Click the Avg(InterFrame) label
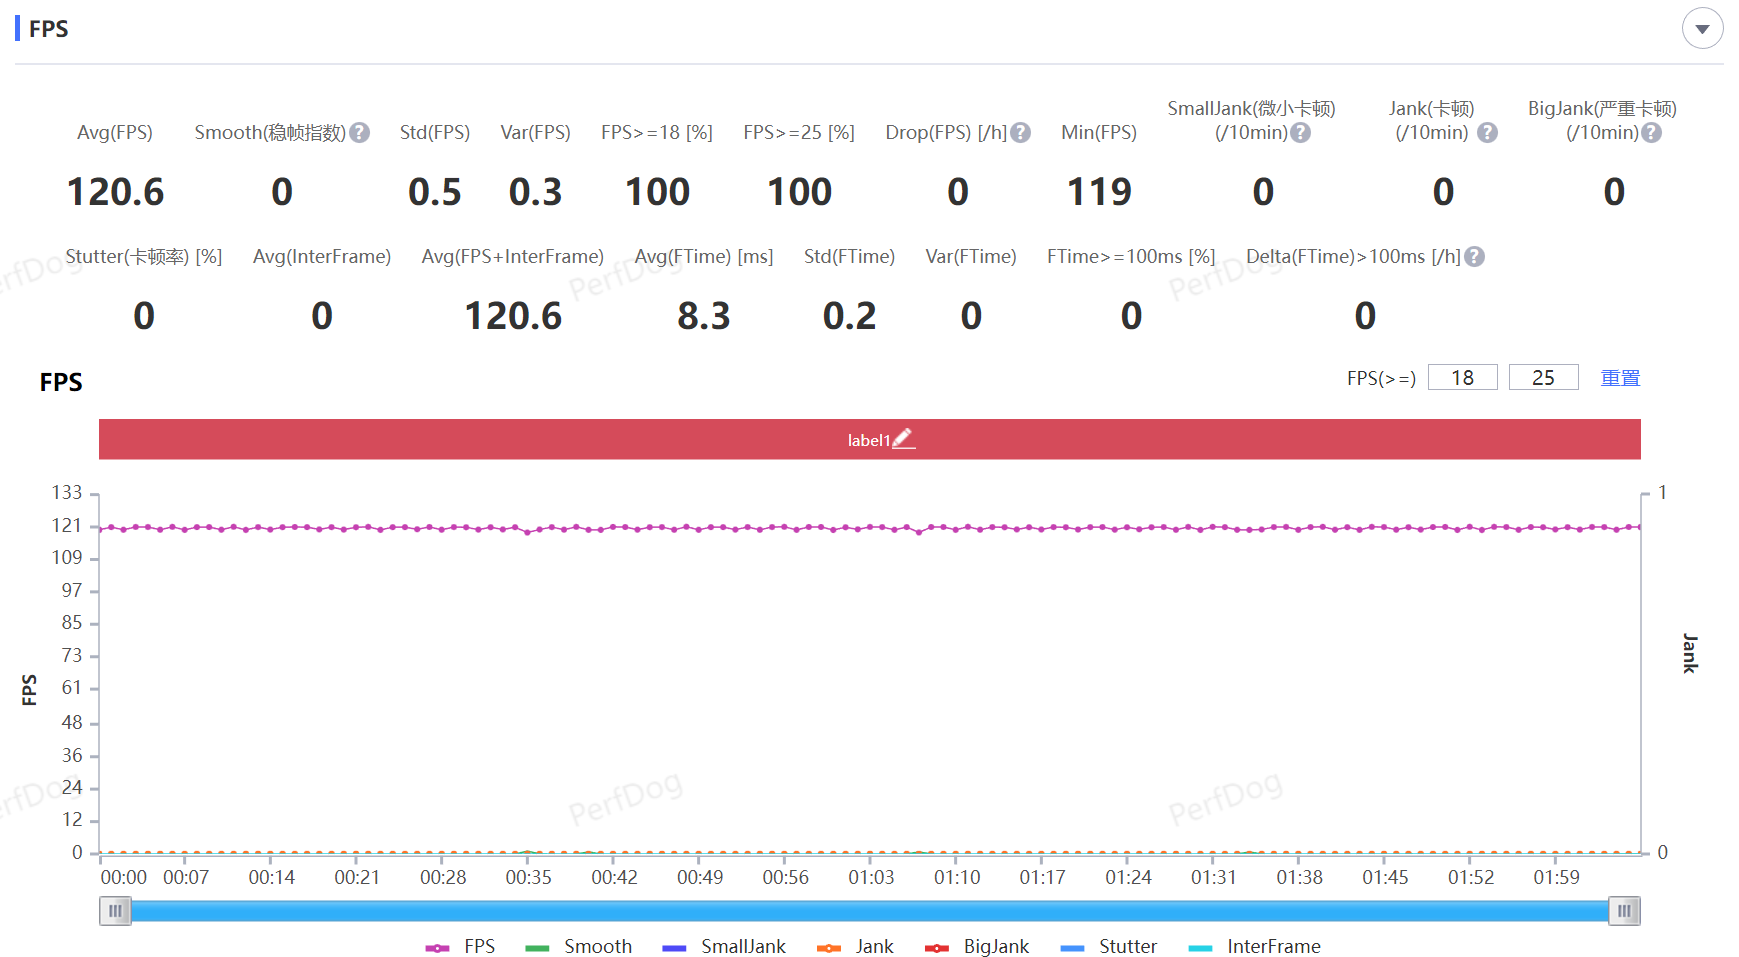The width and height of the screenshot is (1739, 957). (x=322, y=257)
